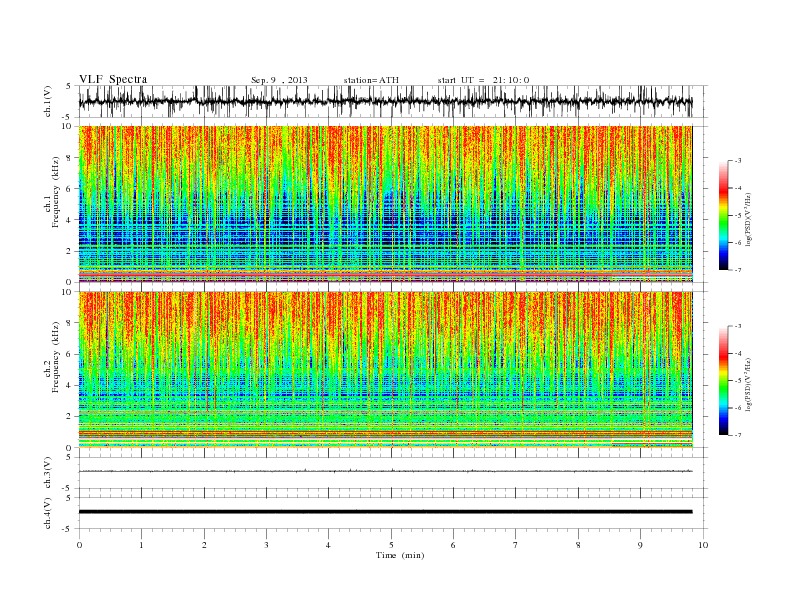Click the time axis tick label '6'
The width and height of the screenshot is (792, 612).
tap(453, 545)
